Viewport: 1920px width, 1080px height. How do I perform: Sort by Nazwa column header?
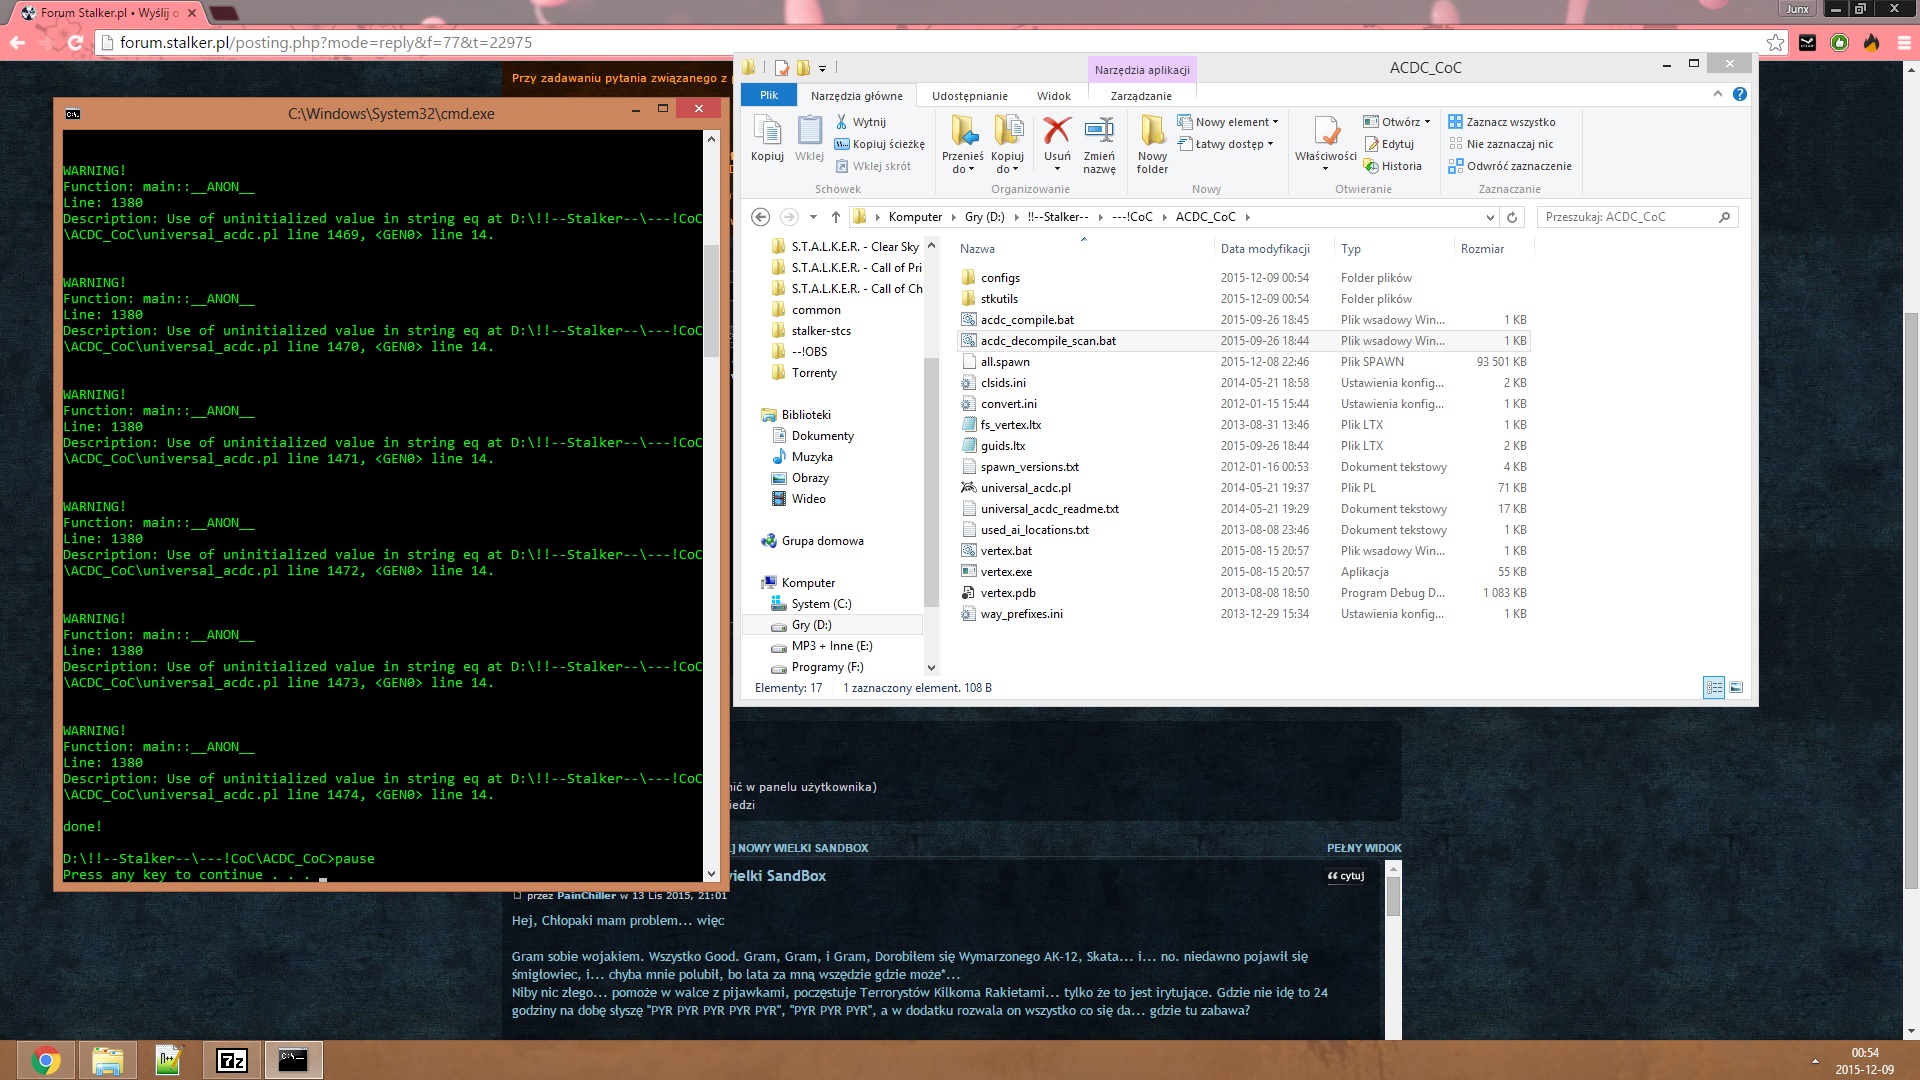pos(977,249)
